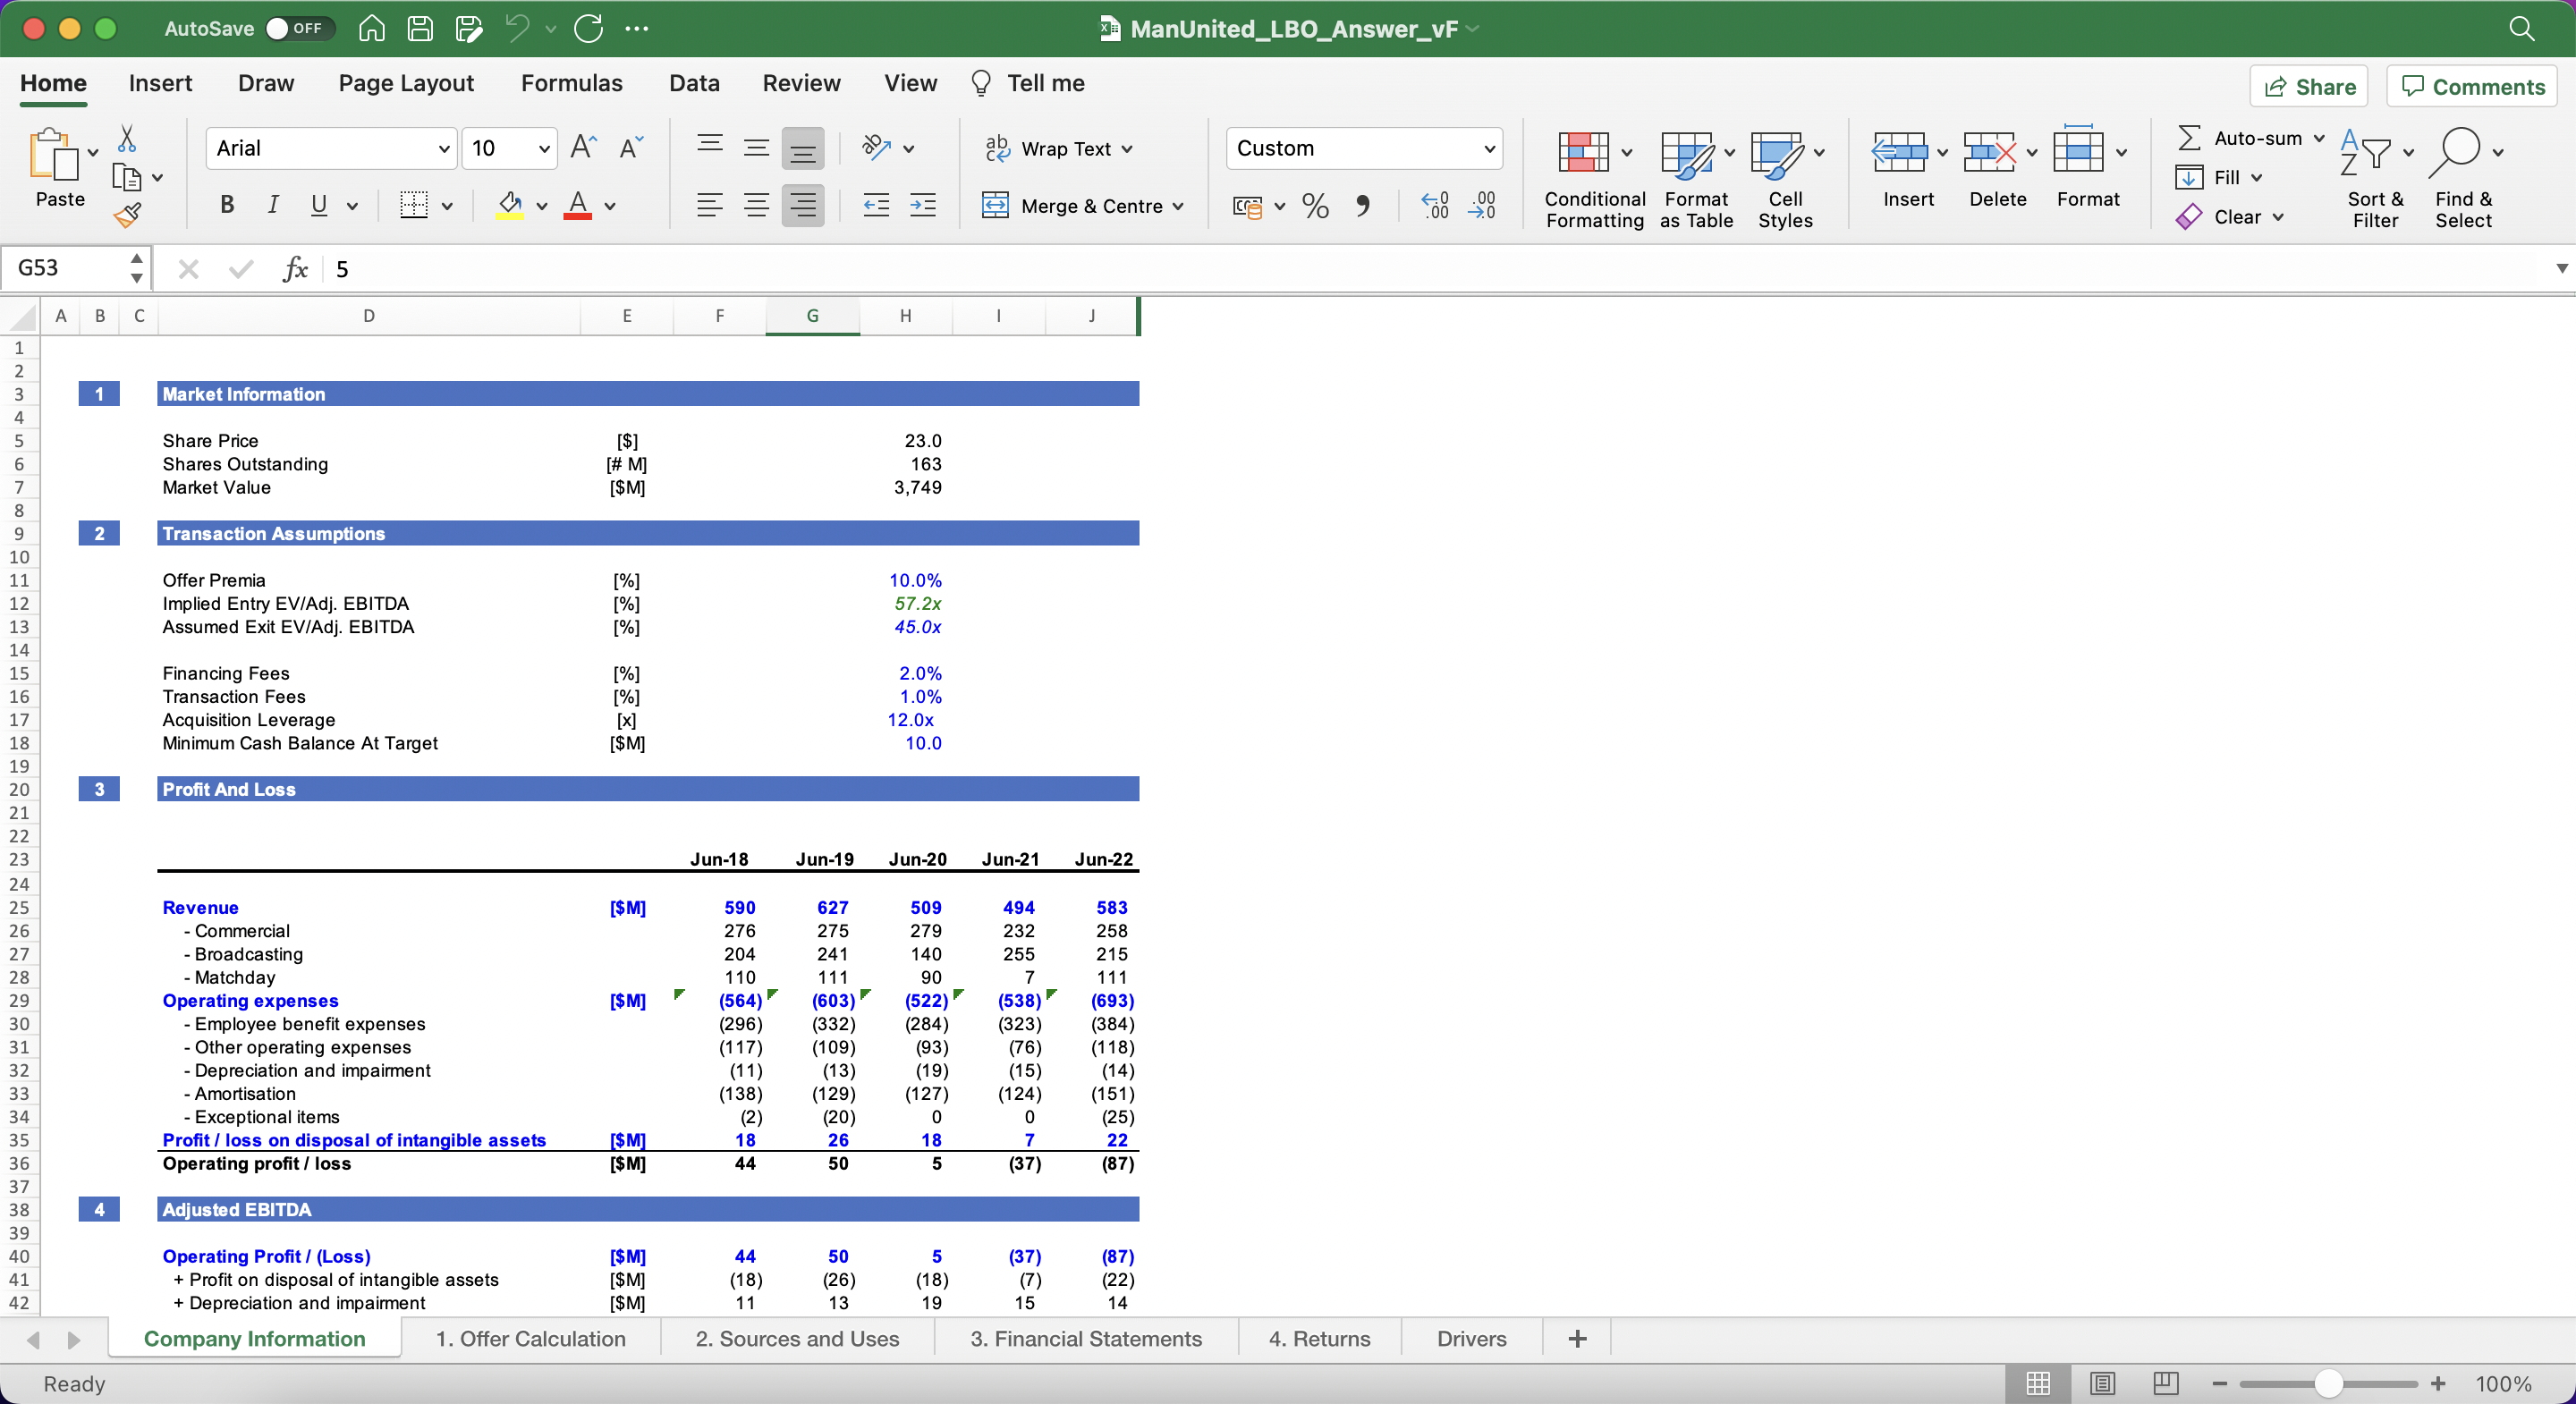Expand the Wrap Text dropdown arrow
This screenshot has height=1404, width=2576.
(1127, 149)
